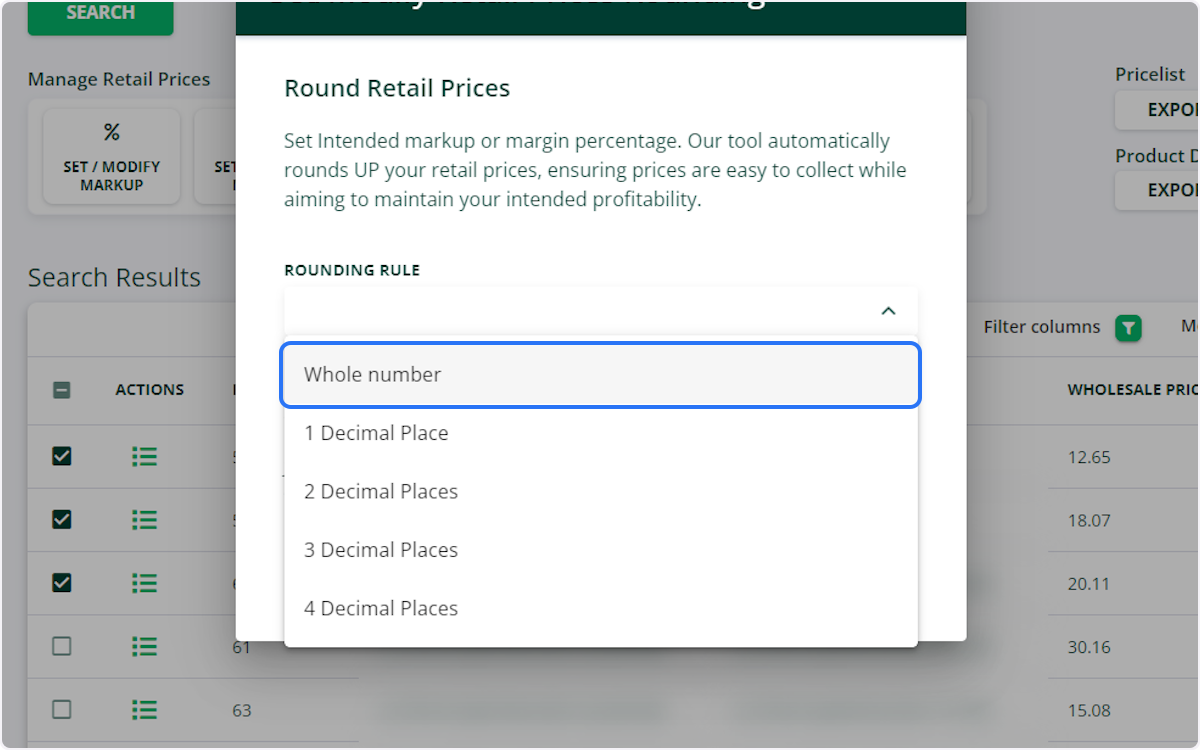
Task: Click the green Filter columns funnel icon
Action: coord(1128,327)
